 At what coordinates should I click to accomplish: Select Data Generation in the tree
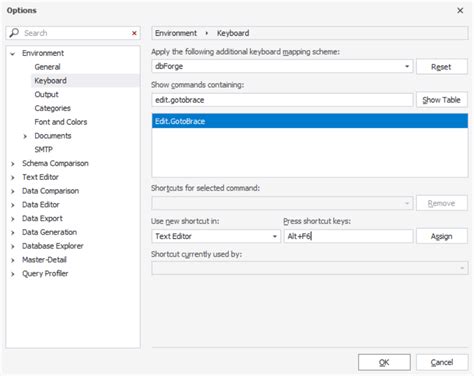click(49, 232)
